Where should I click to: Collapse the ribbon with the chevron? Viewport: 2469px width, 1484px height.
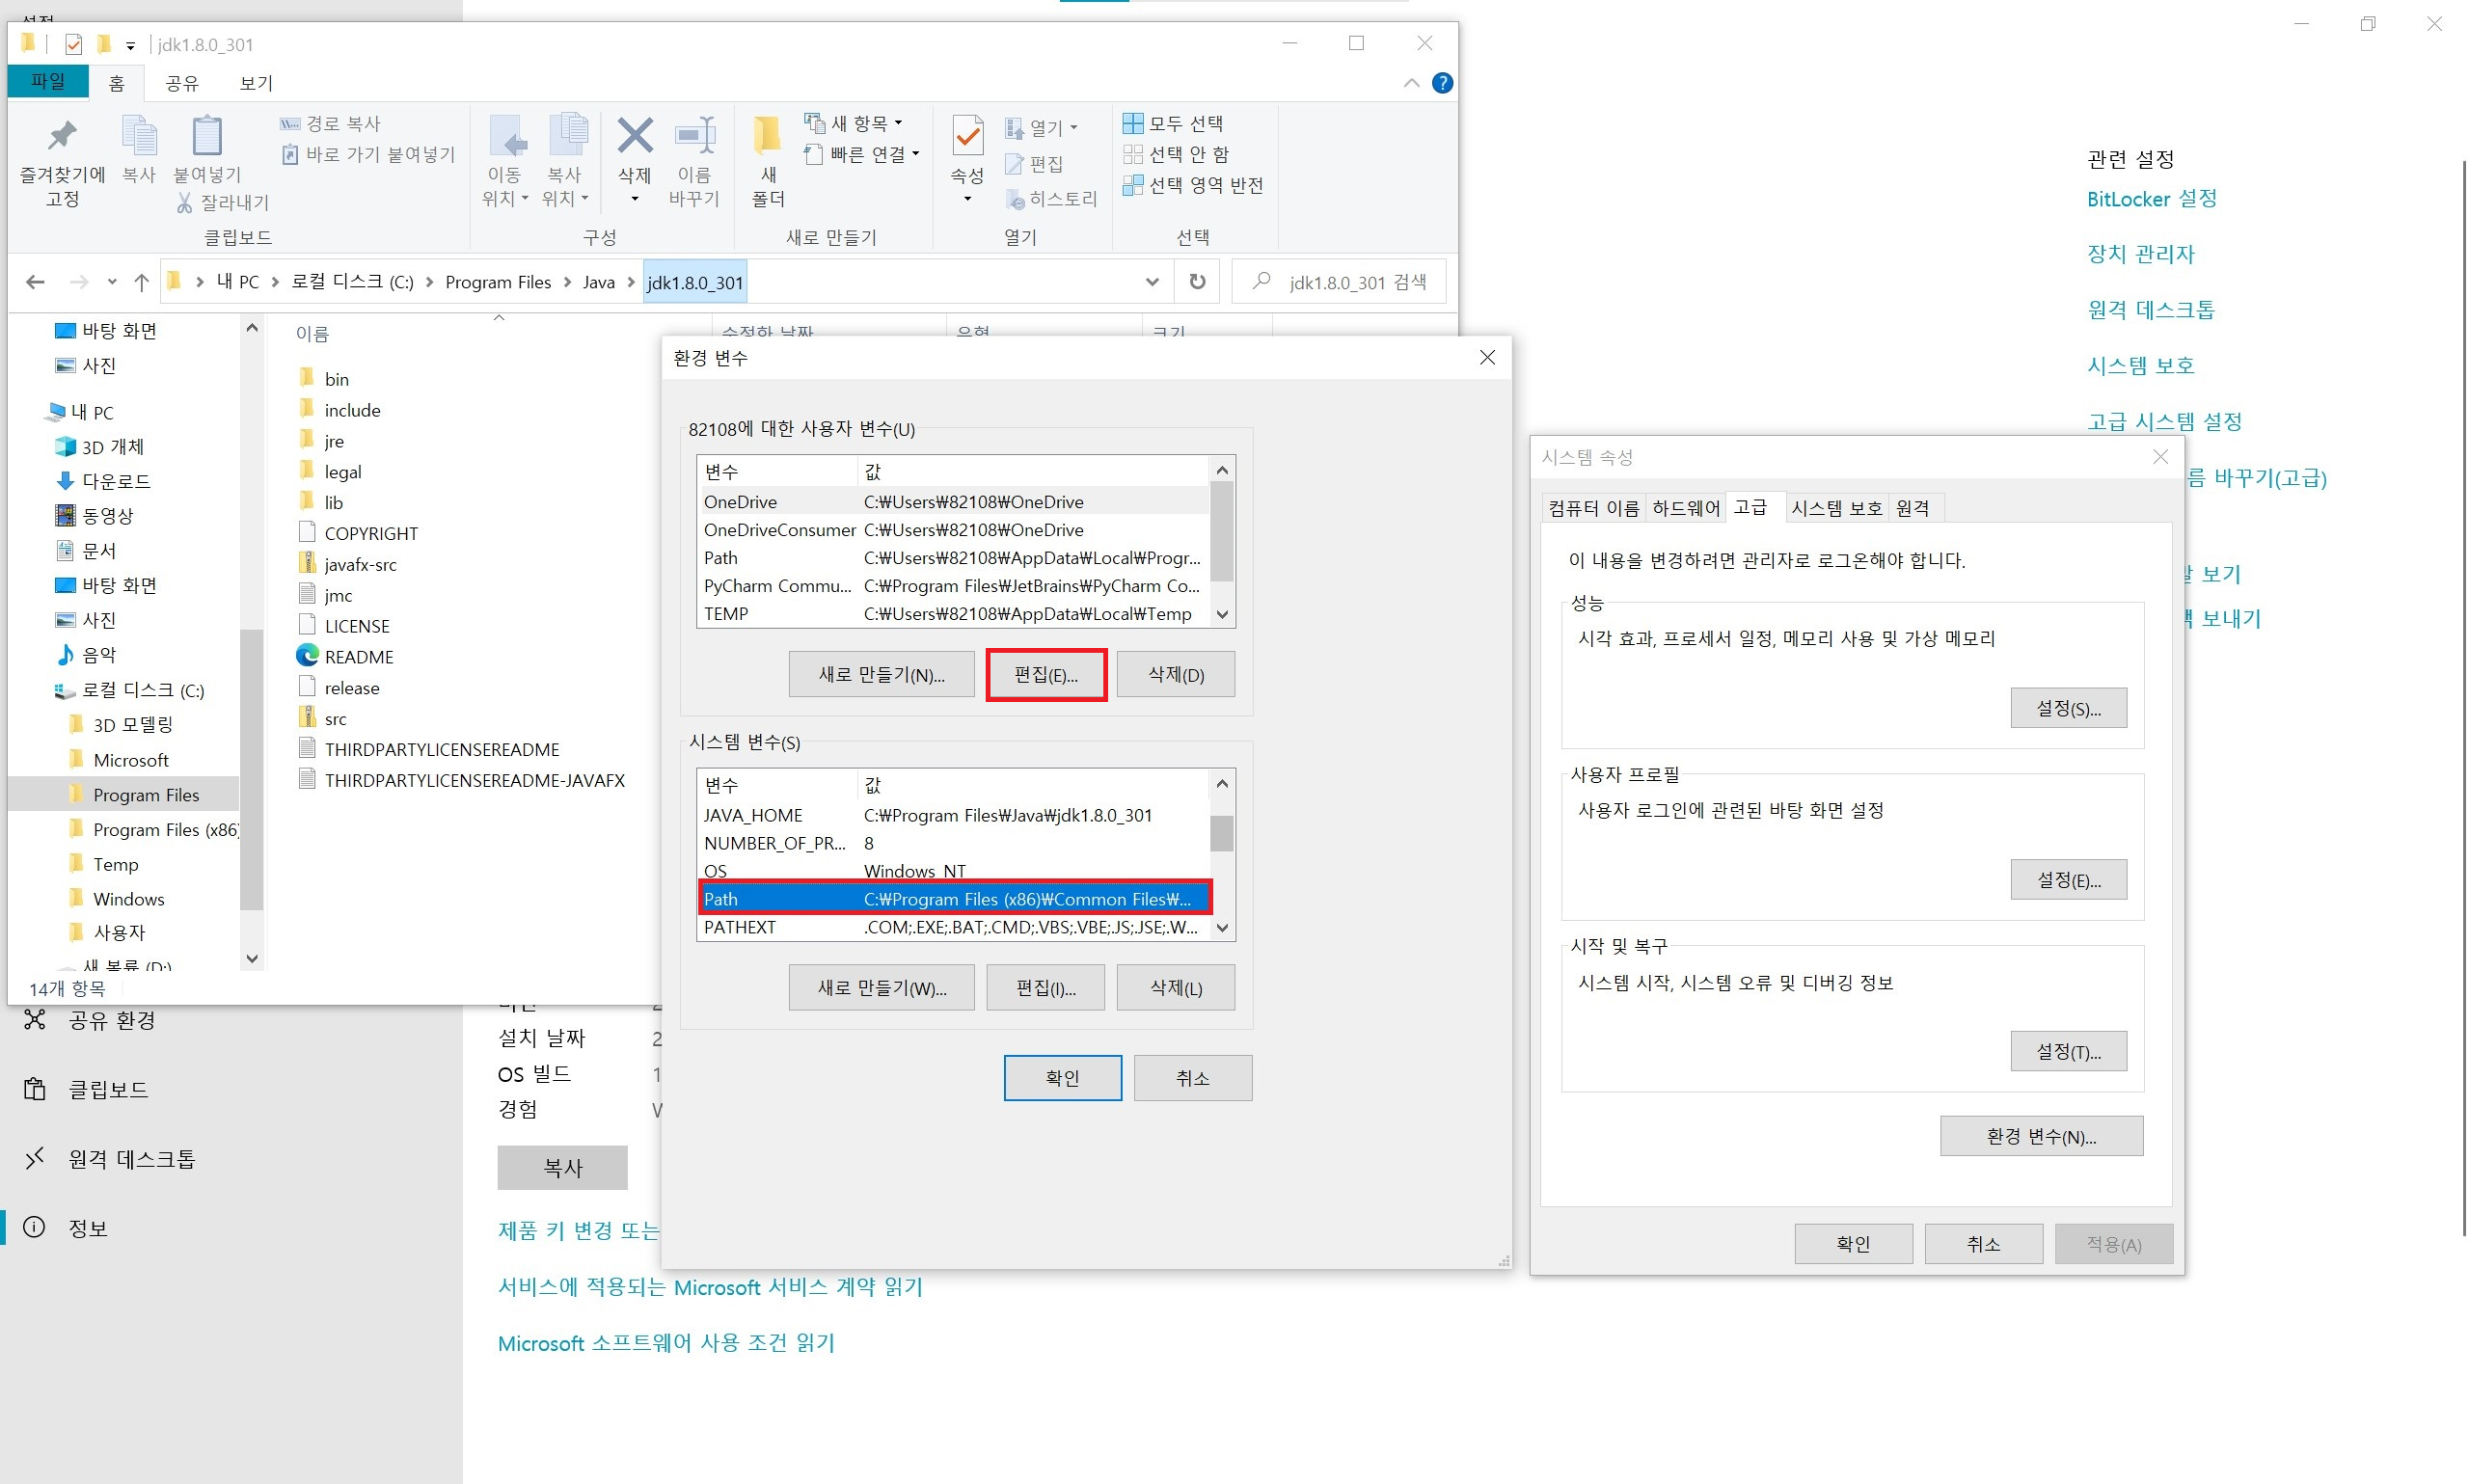[x=1411, y=83]
